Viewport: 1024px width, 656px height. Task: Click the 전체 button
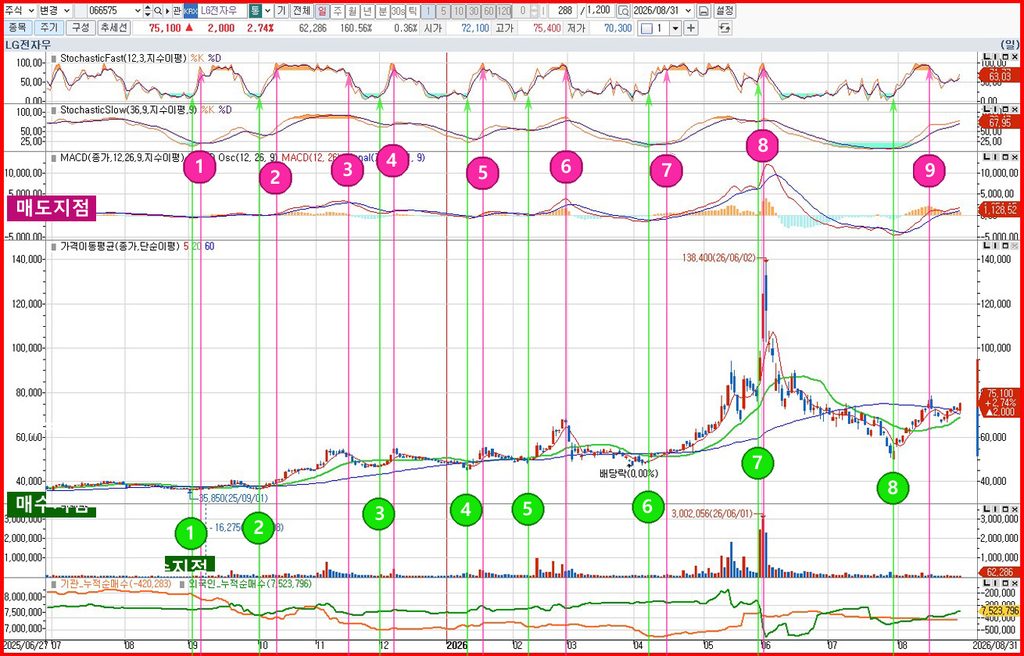pyautogui.click(x=301, y=11)
